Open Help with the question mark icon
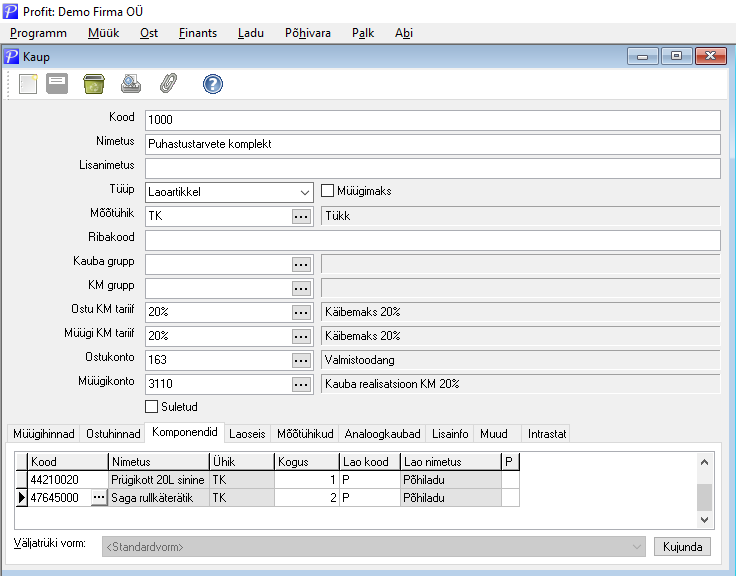The width and height of the screenshot is (736, 576). click(x=213, y=84)
